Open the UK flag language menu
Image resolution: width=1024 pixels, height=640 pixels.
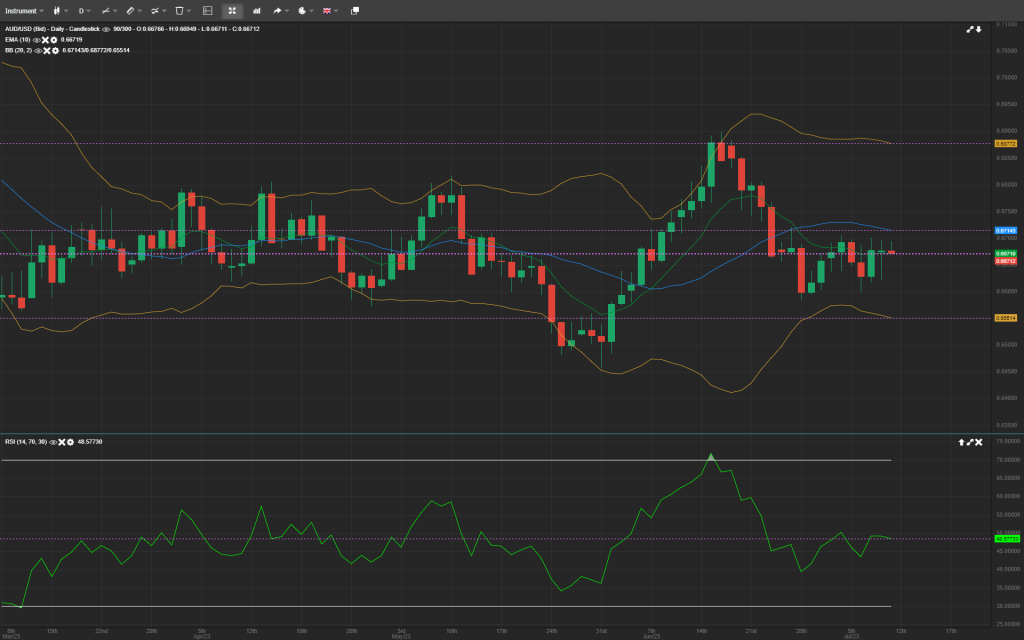pyautogui.click(x=329, y=10)
